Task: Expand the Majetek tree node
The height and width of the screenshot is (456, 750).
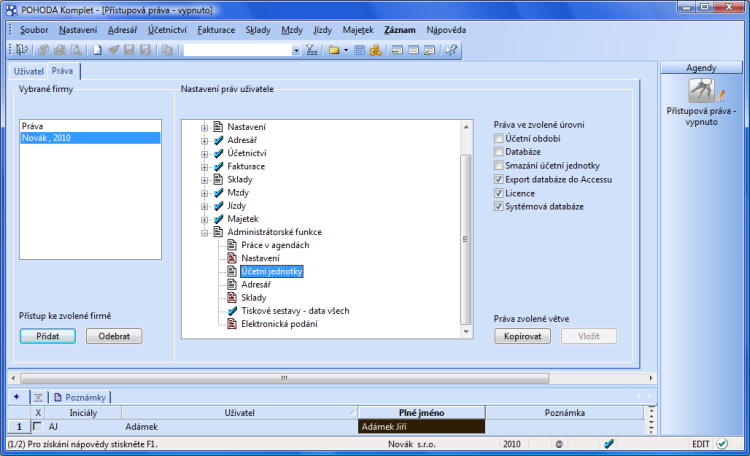Action: (204, 220)
